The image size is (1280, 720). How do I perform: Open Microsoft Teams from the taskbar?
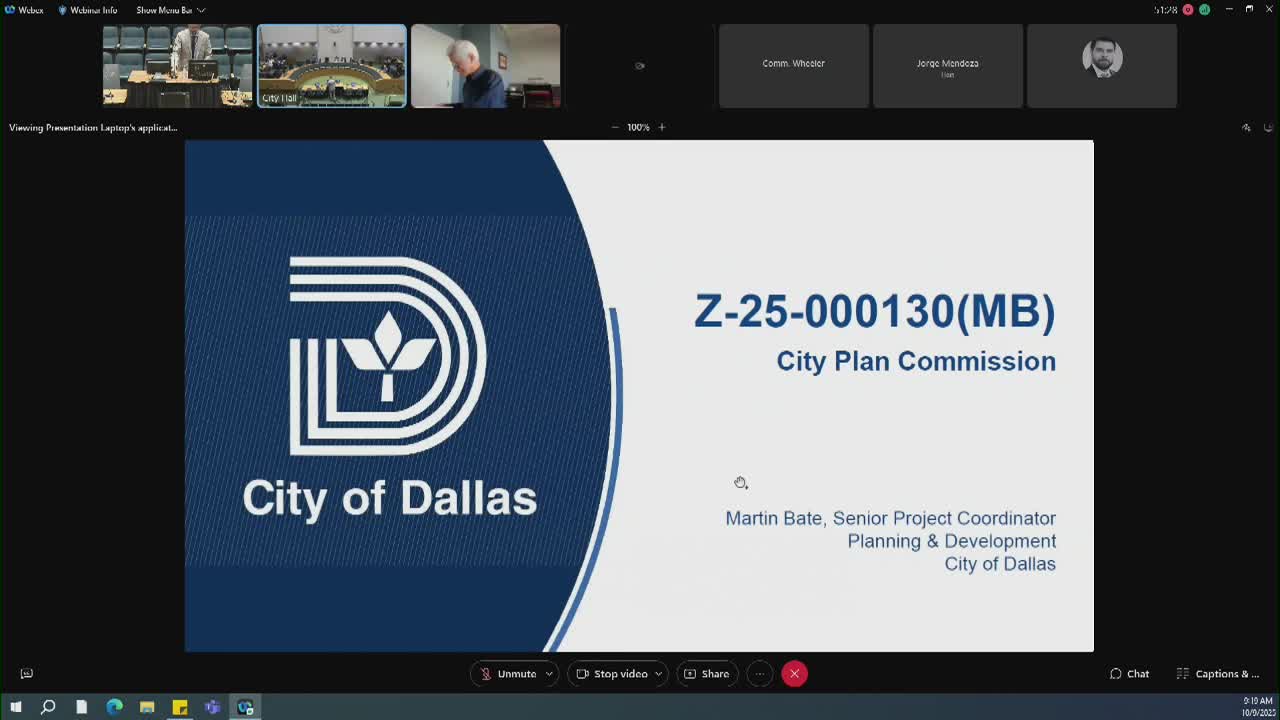[x=213, y=707]
